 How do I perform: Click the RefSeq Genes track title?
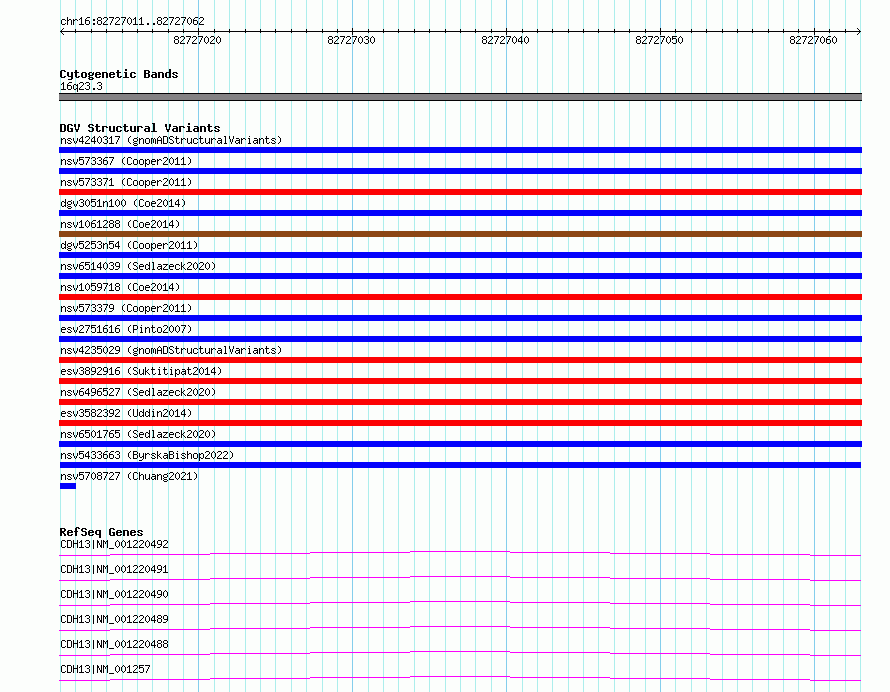coord(101,532)
